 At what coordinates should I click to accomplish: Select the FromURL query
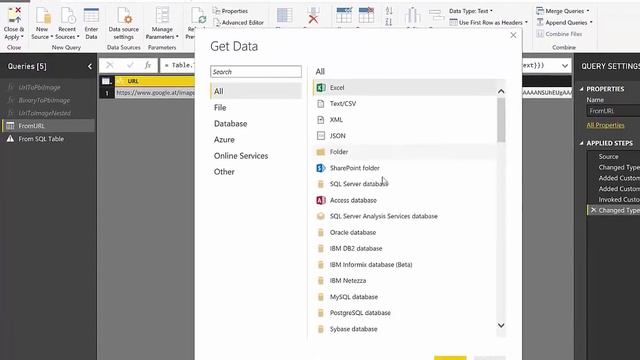[48, 126]
